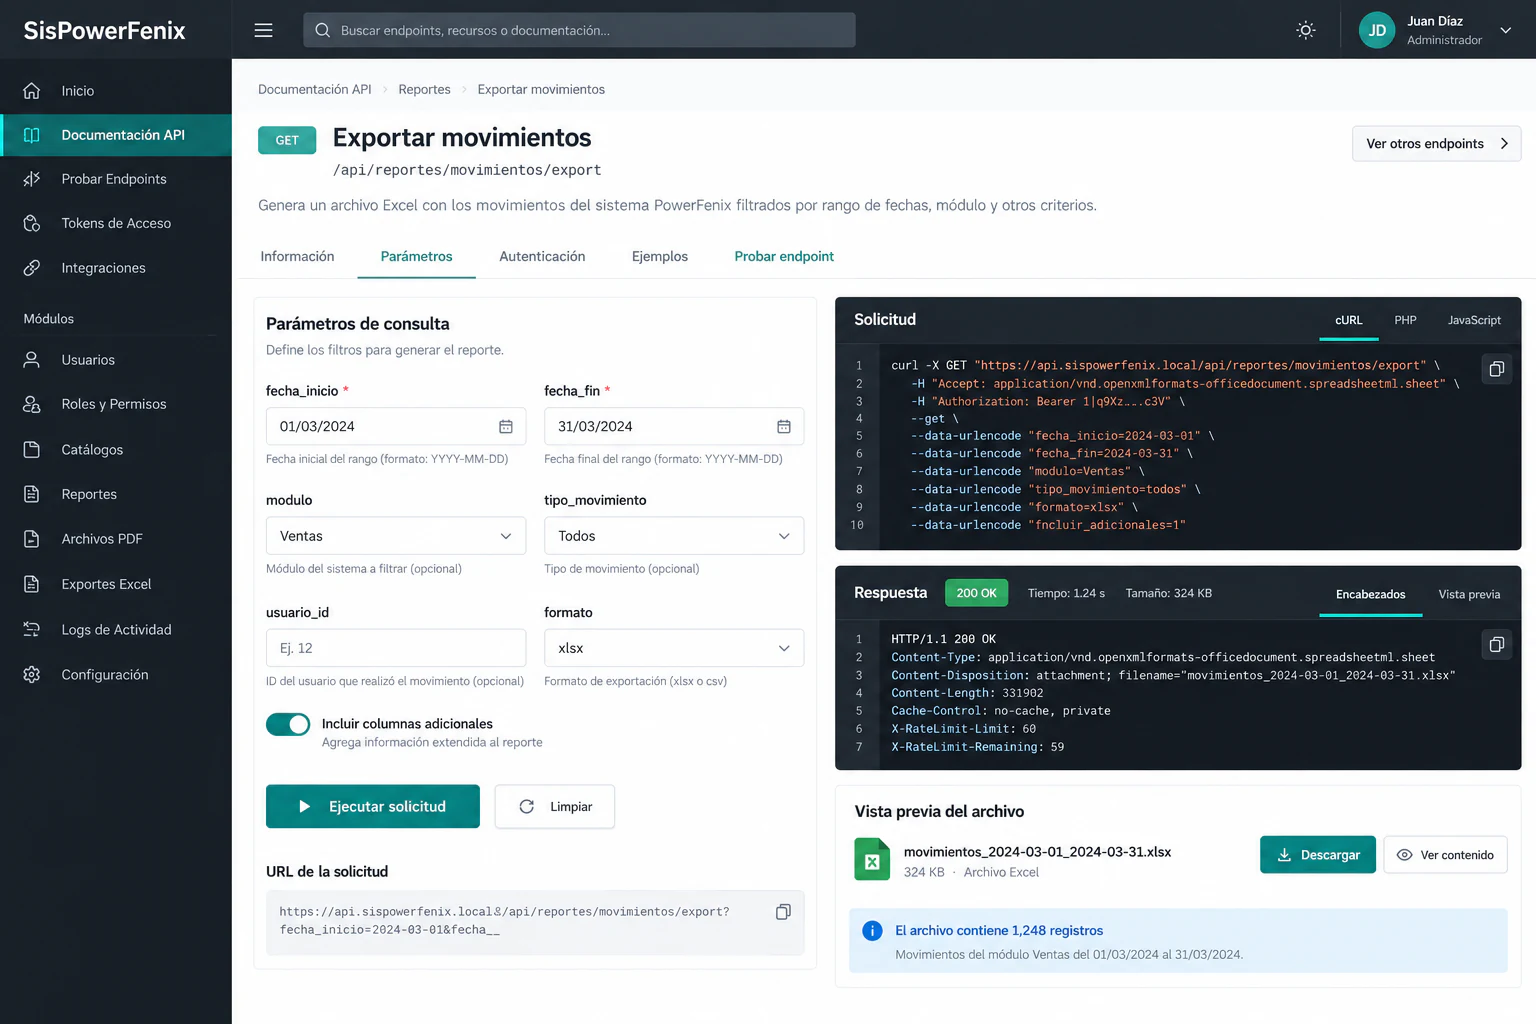
Task: Open Tokens de Acceso section
Action: click(x=116, y=223)
